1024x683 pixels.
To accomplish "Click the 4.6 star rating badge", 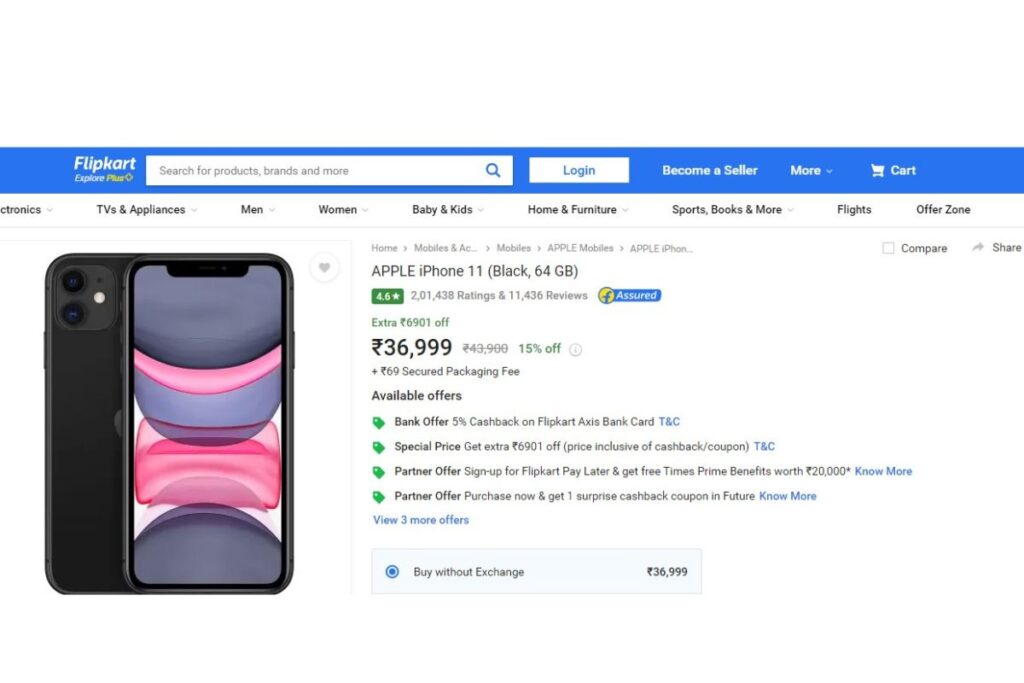I will coord(387,296).
